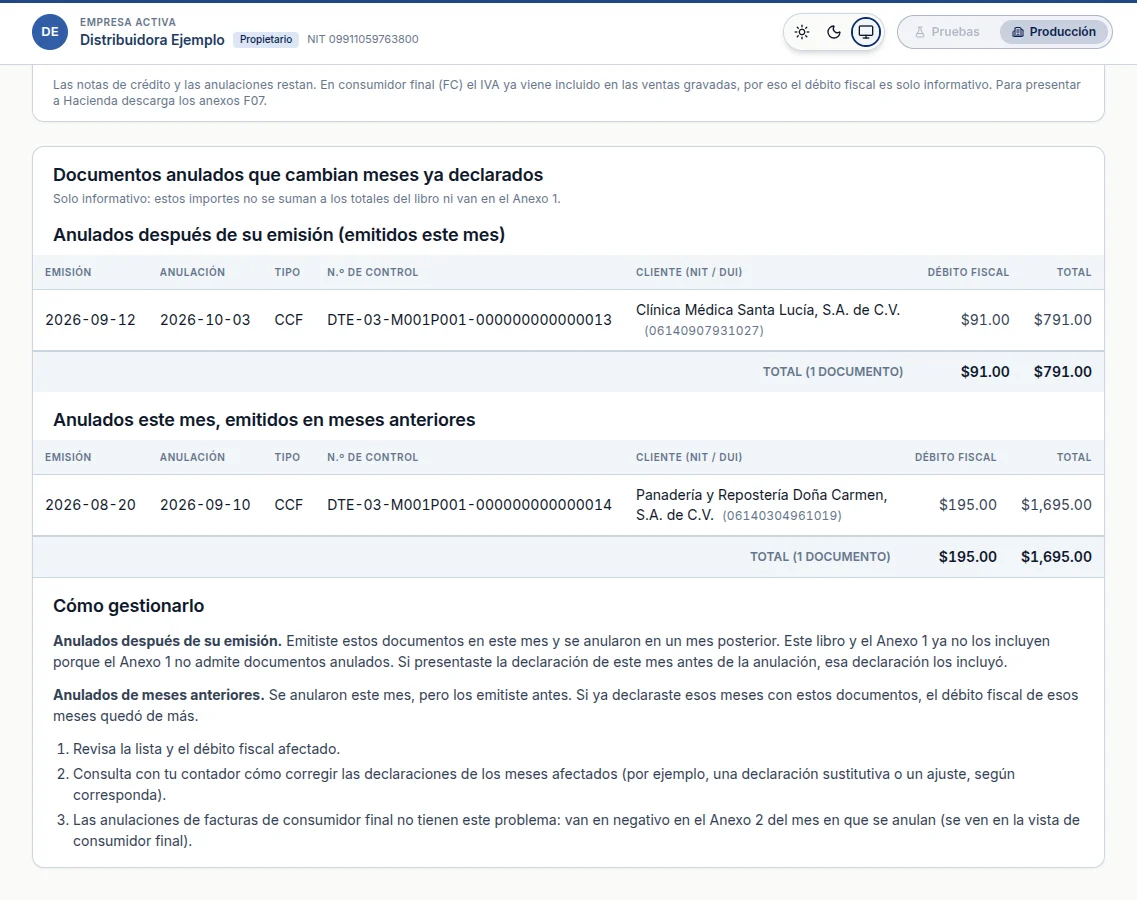Viewport: 1137px width, 900px height.
Task: Click the Propietario badge
Action: pos(266,39)
